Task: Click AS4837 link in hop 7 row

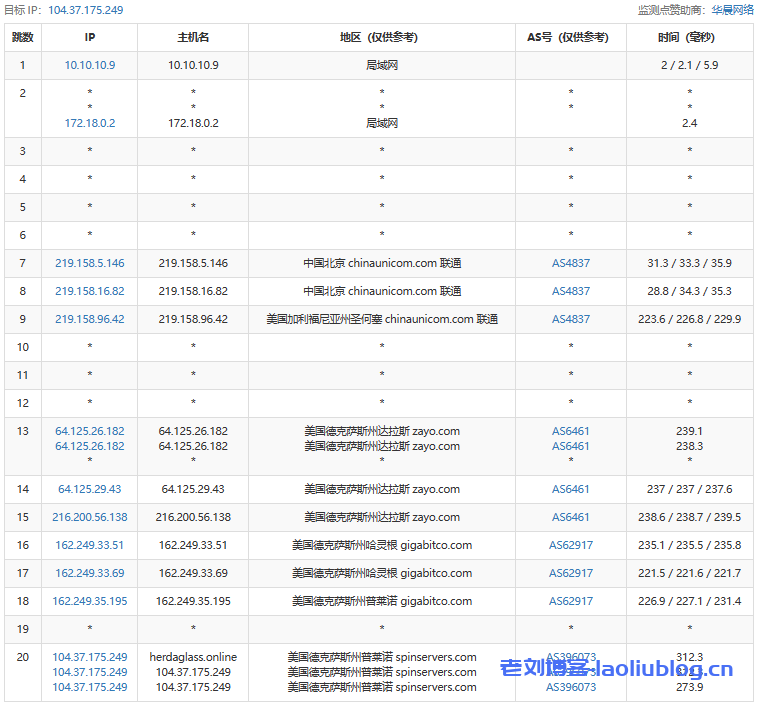Action: pyautogui.click(x=571, y=263)
